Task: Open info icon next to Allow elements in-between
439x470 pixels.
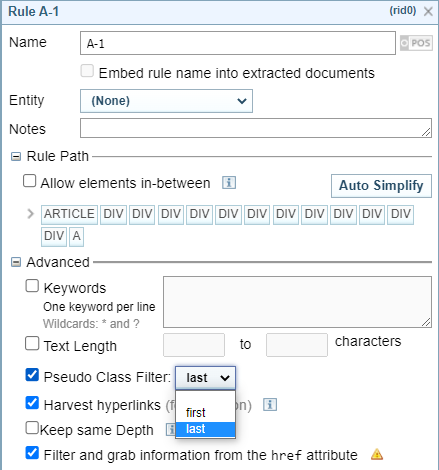Action: click(229, 183)
